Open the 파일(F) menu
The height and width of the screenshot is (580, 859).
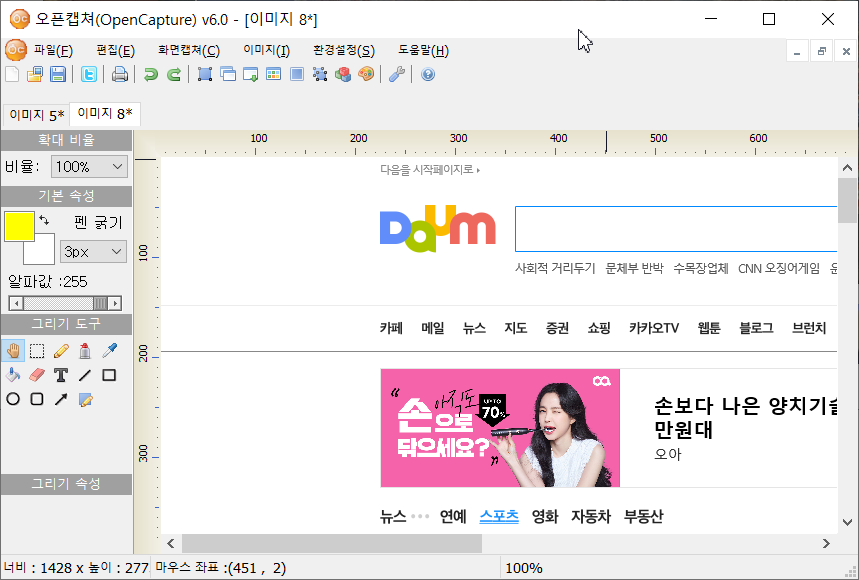(x=53, y=50)
